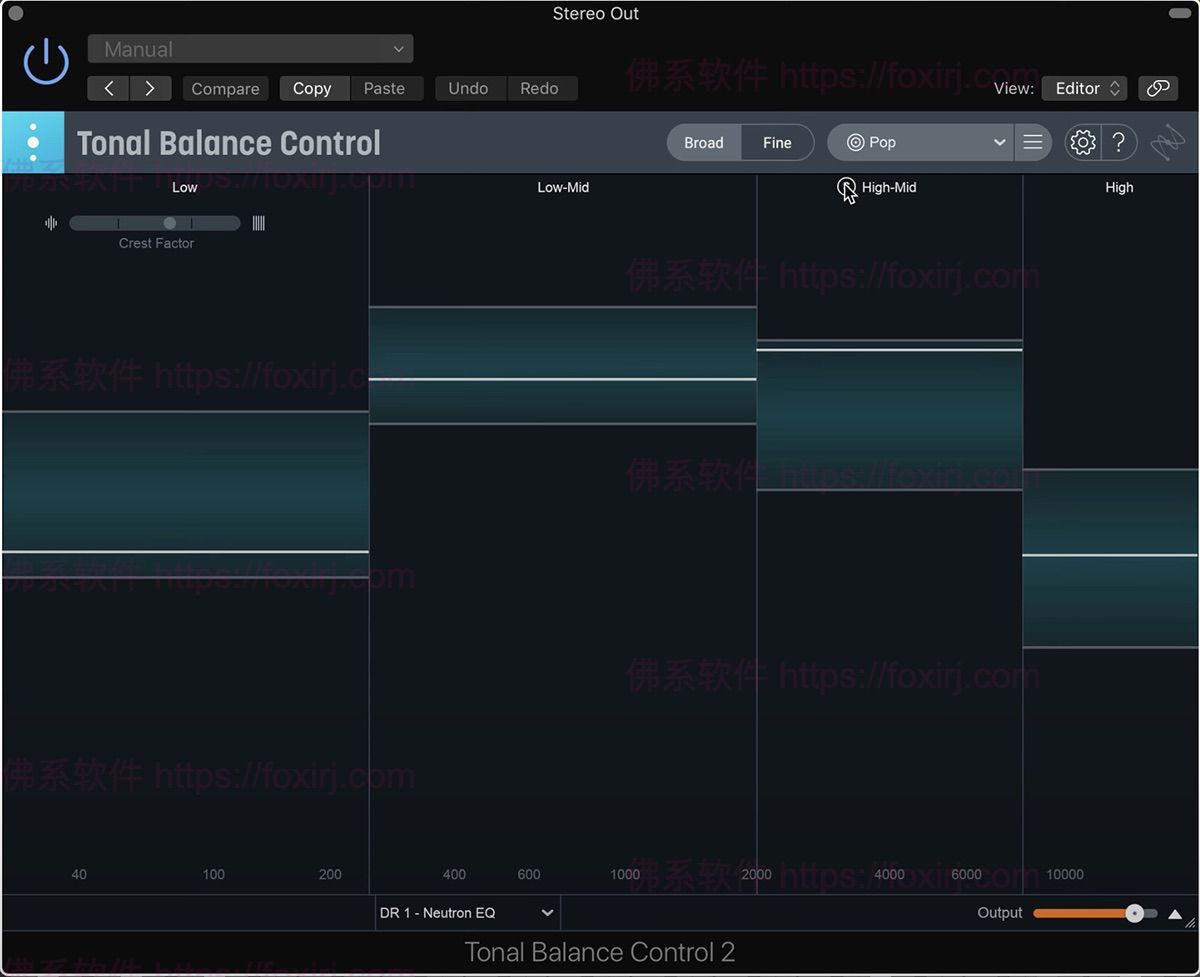Click the Compare button
Screen dimensions: 1200x977
click(x=225, y=88)
